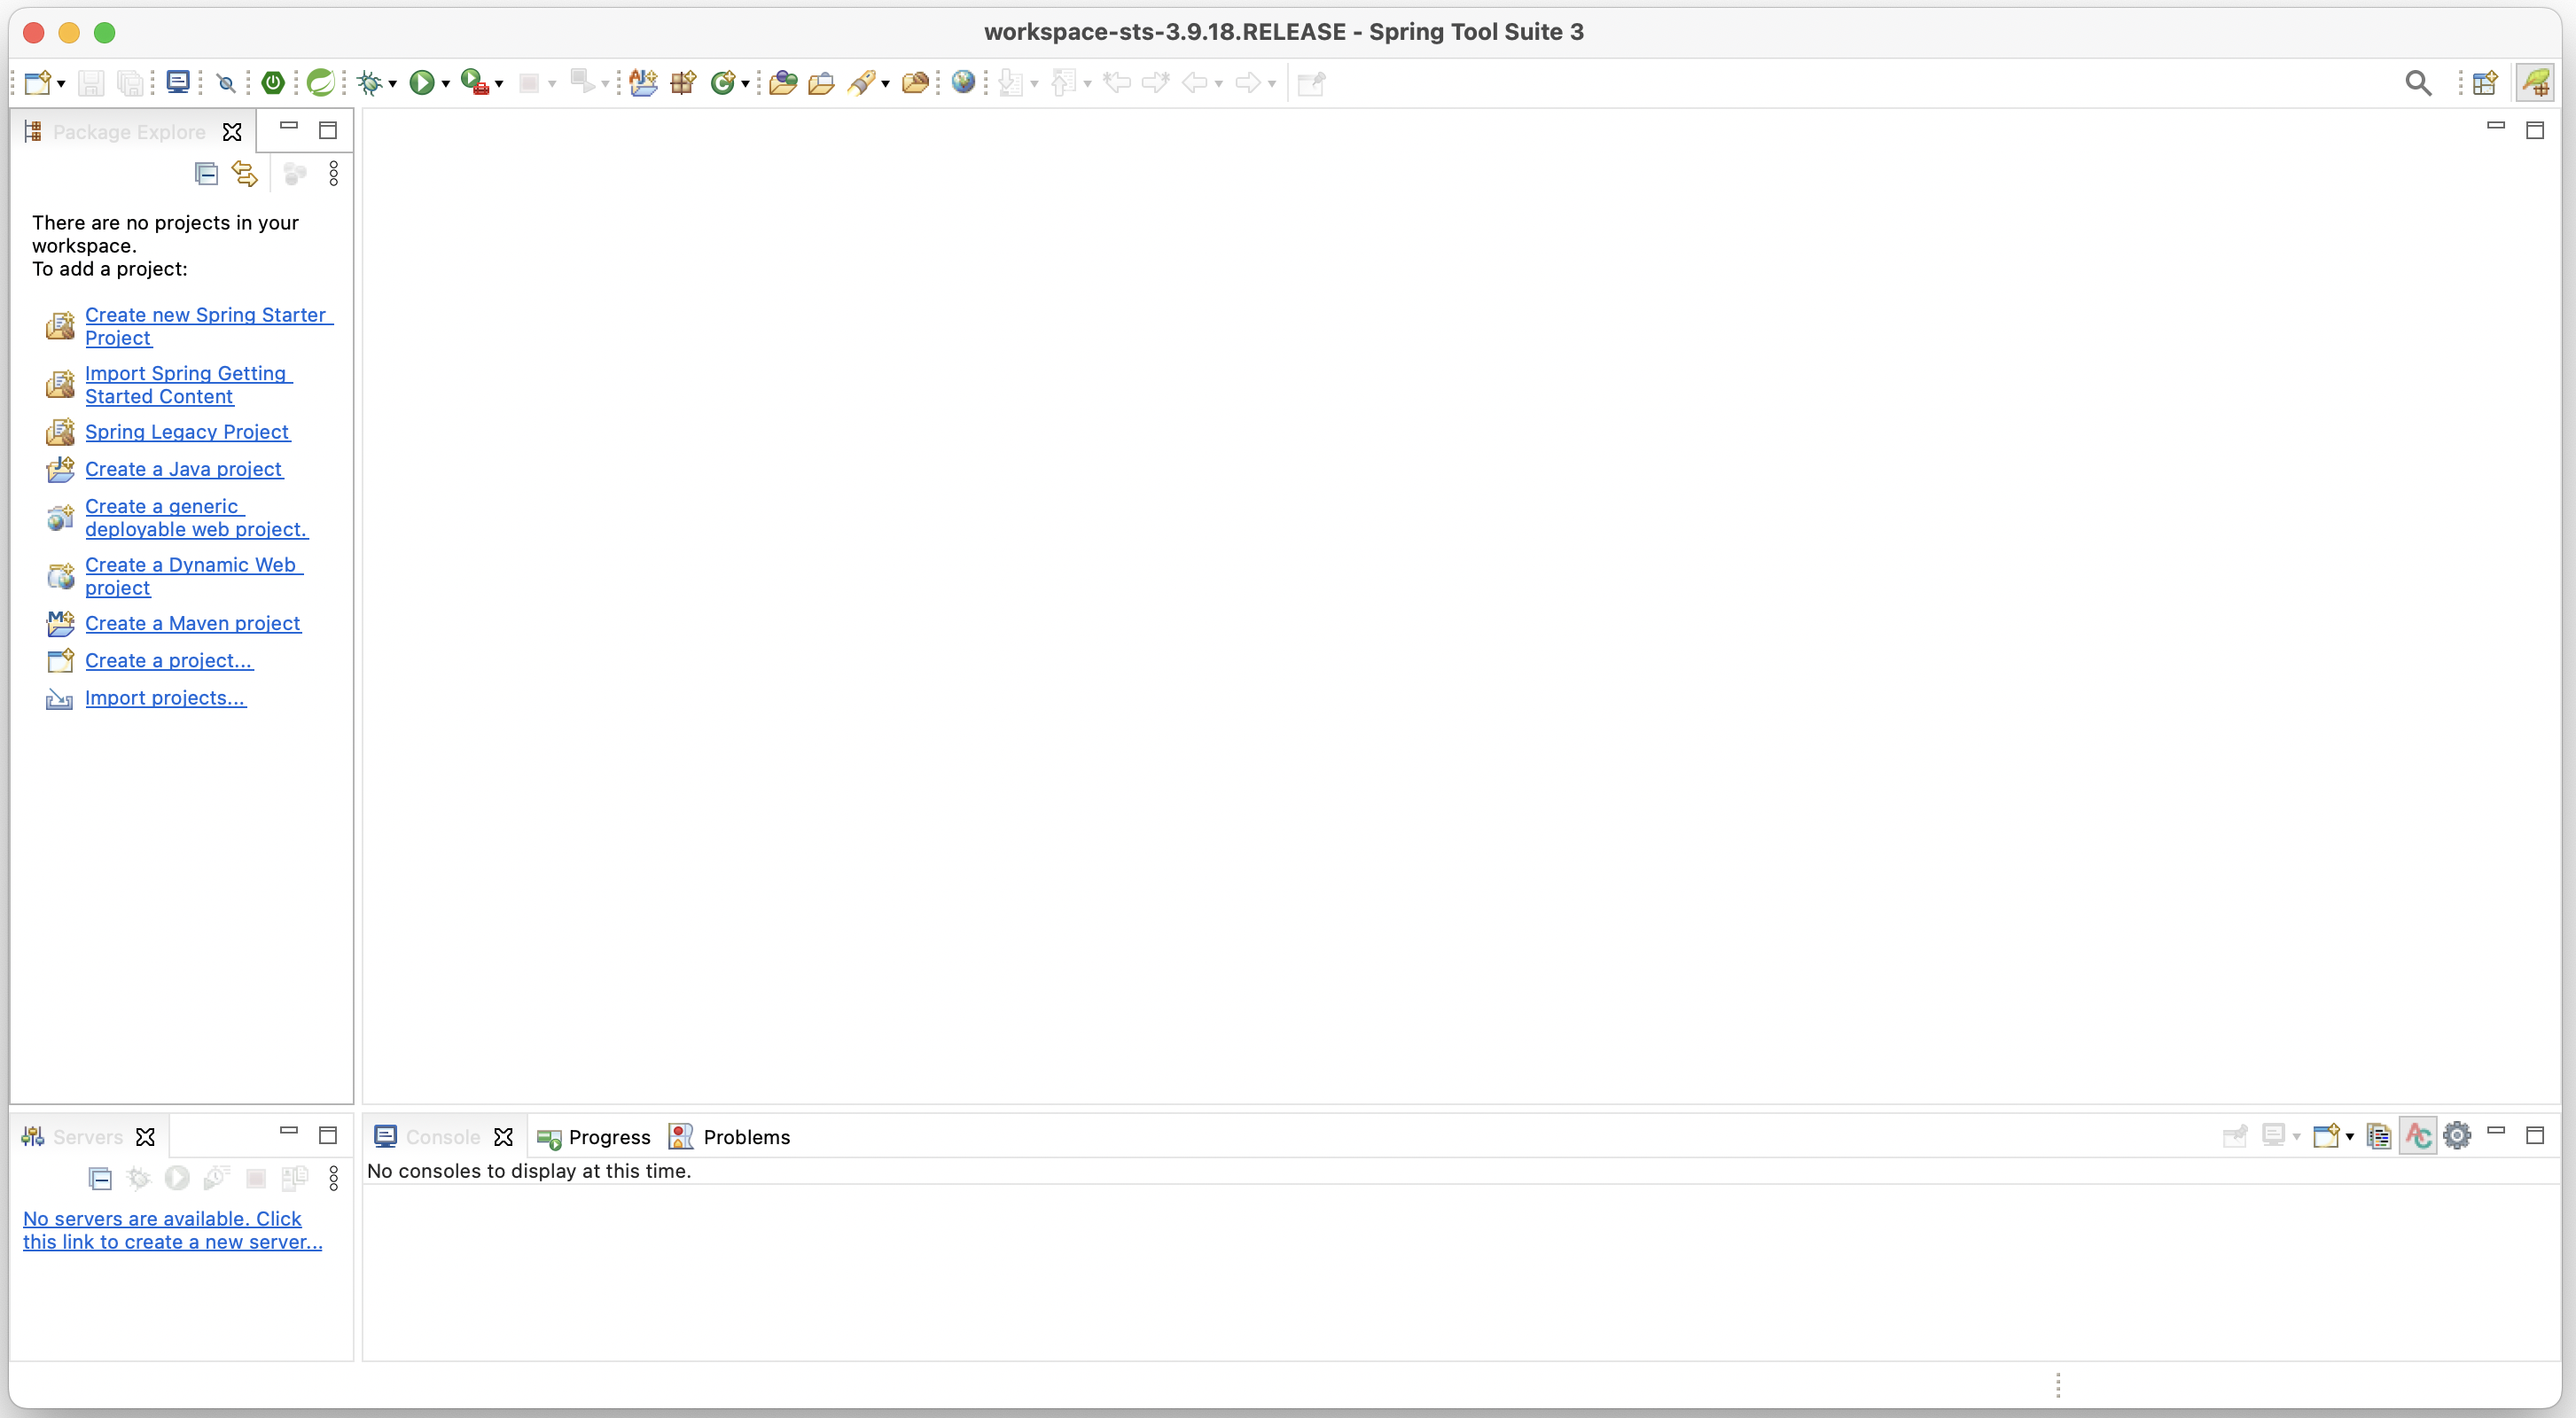Minimize the Console panel
This screenshot has height=1418, width=2576.
pos(2496,1131)
